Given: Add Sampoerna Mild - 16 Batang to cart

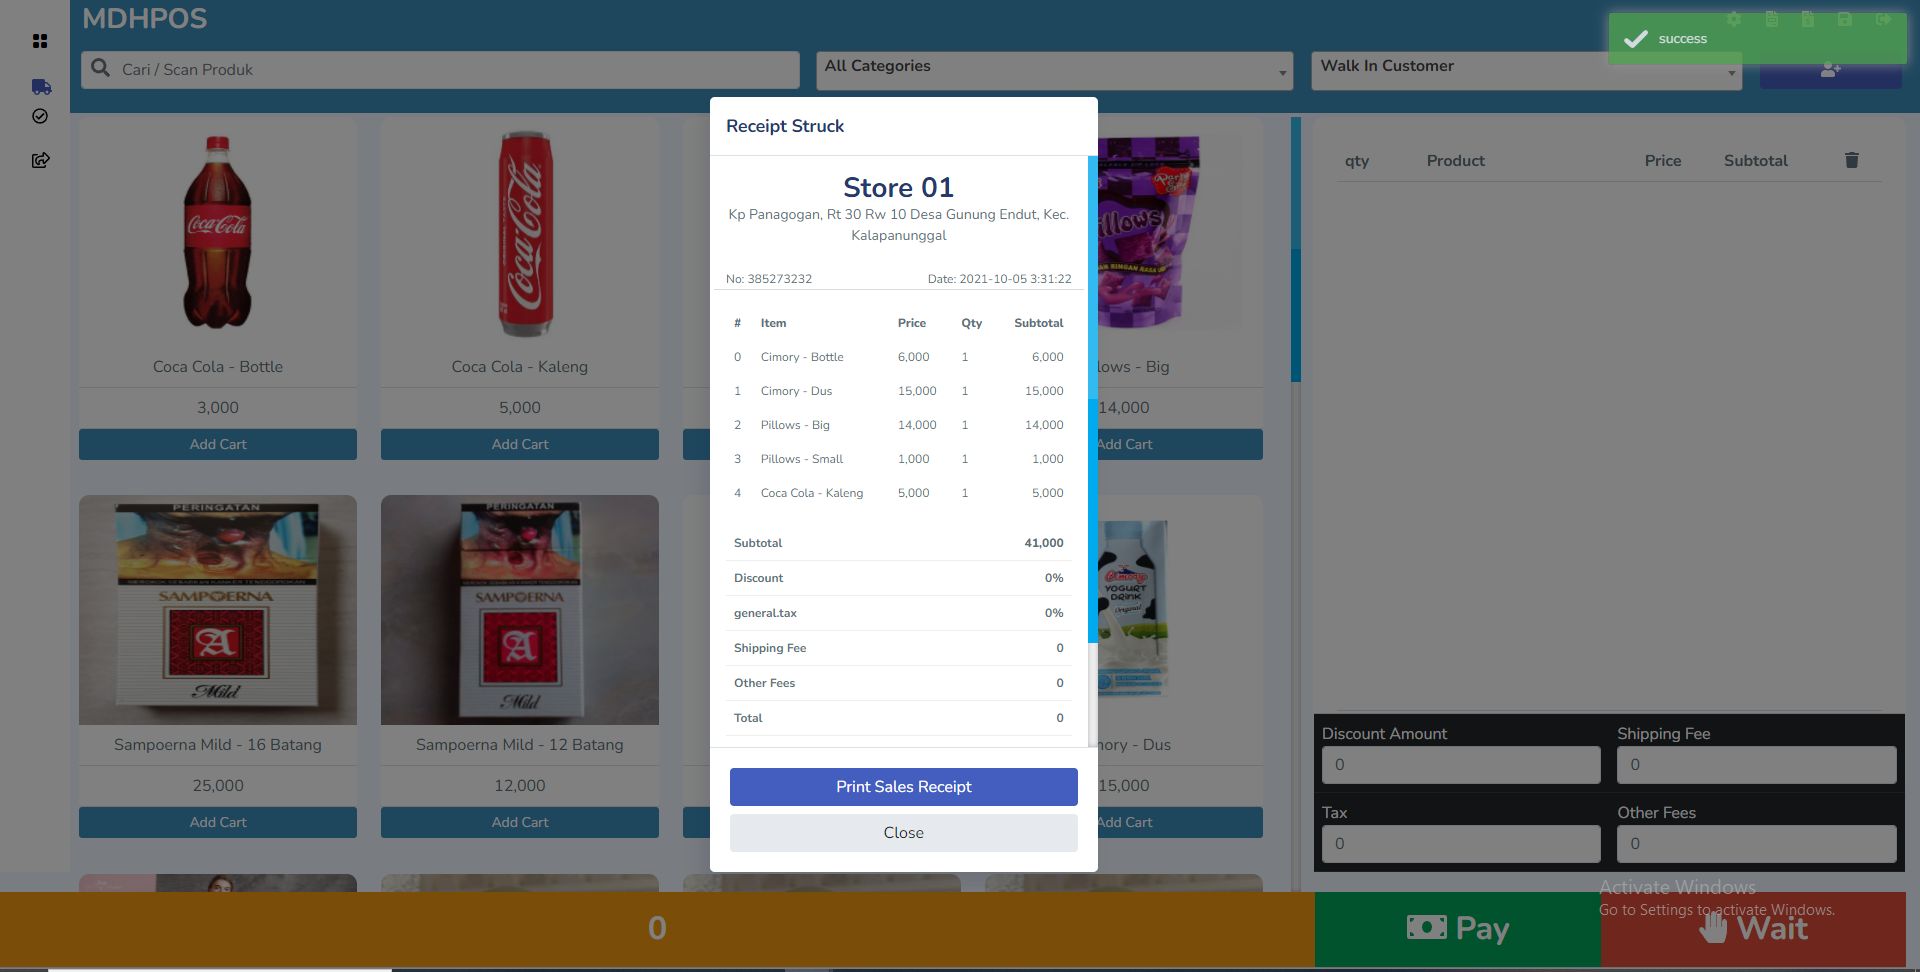Looking at the screenshot, I should click(x=218, y=822).
